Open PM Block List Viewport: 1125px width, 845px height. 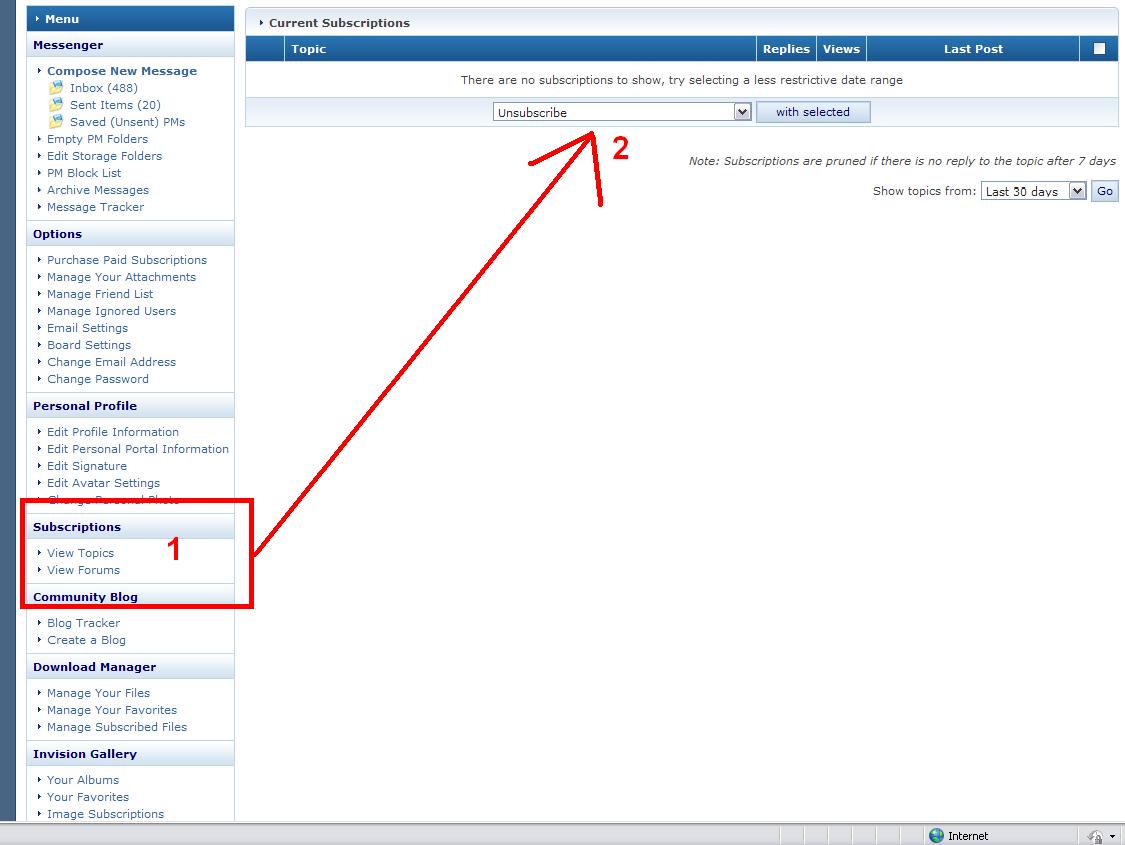click(84, 173)
